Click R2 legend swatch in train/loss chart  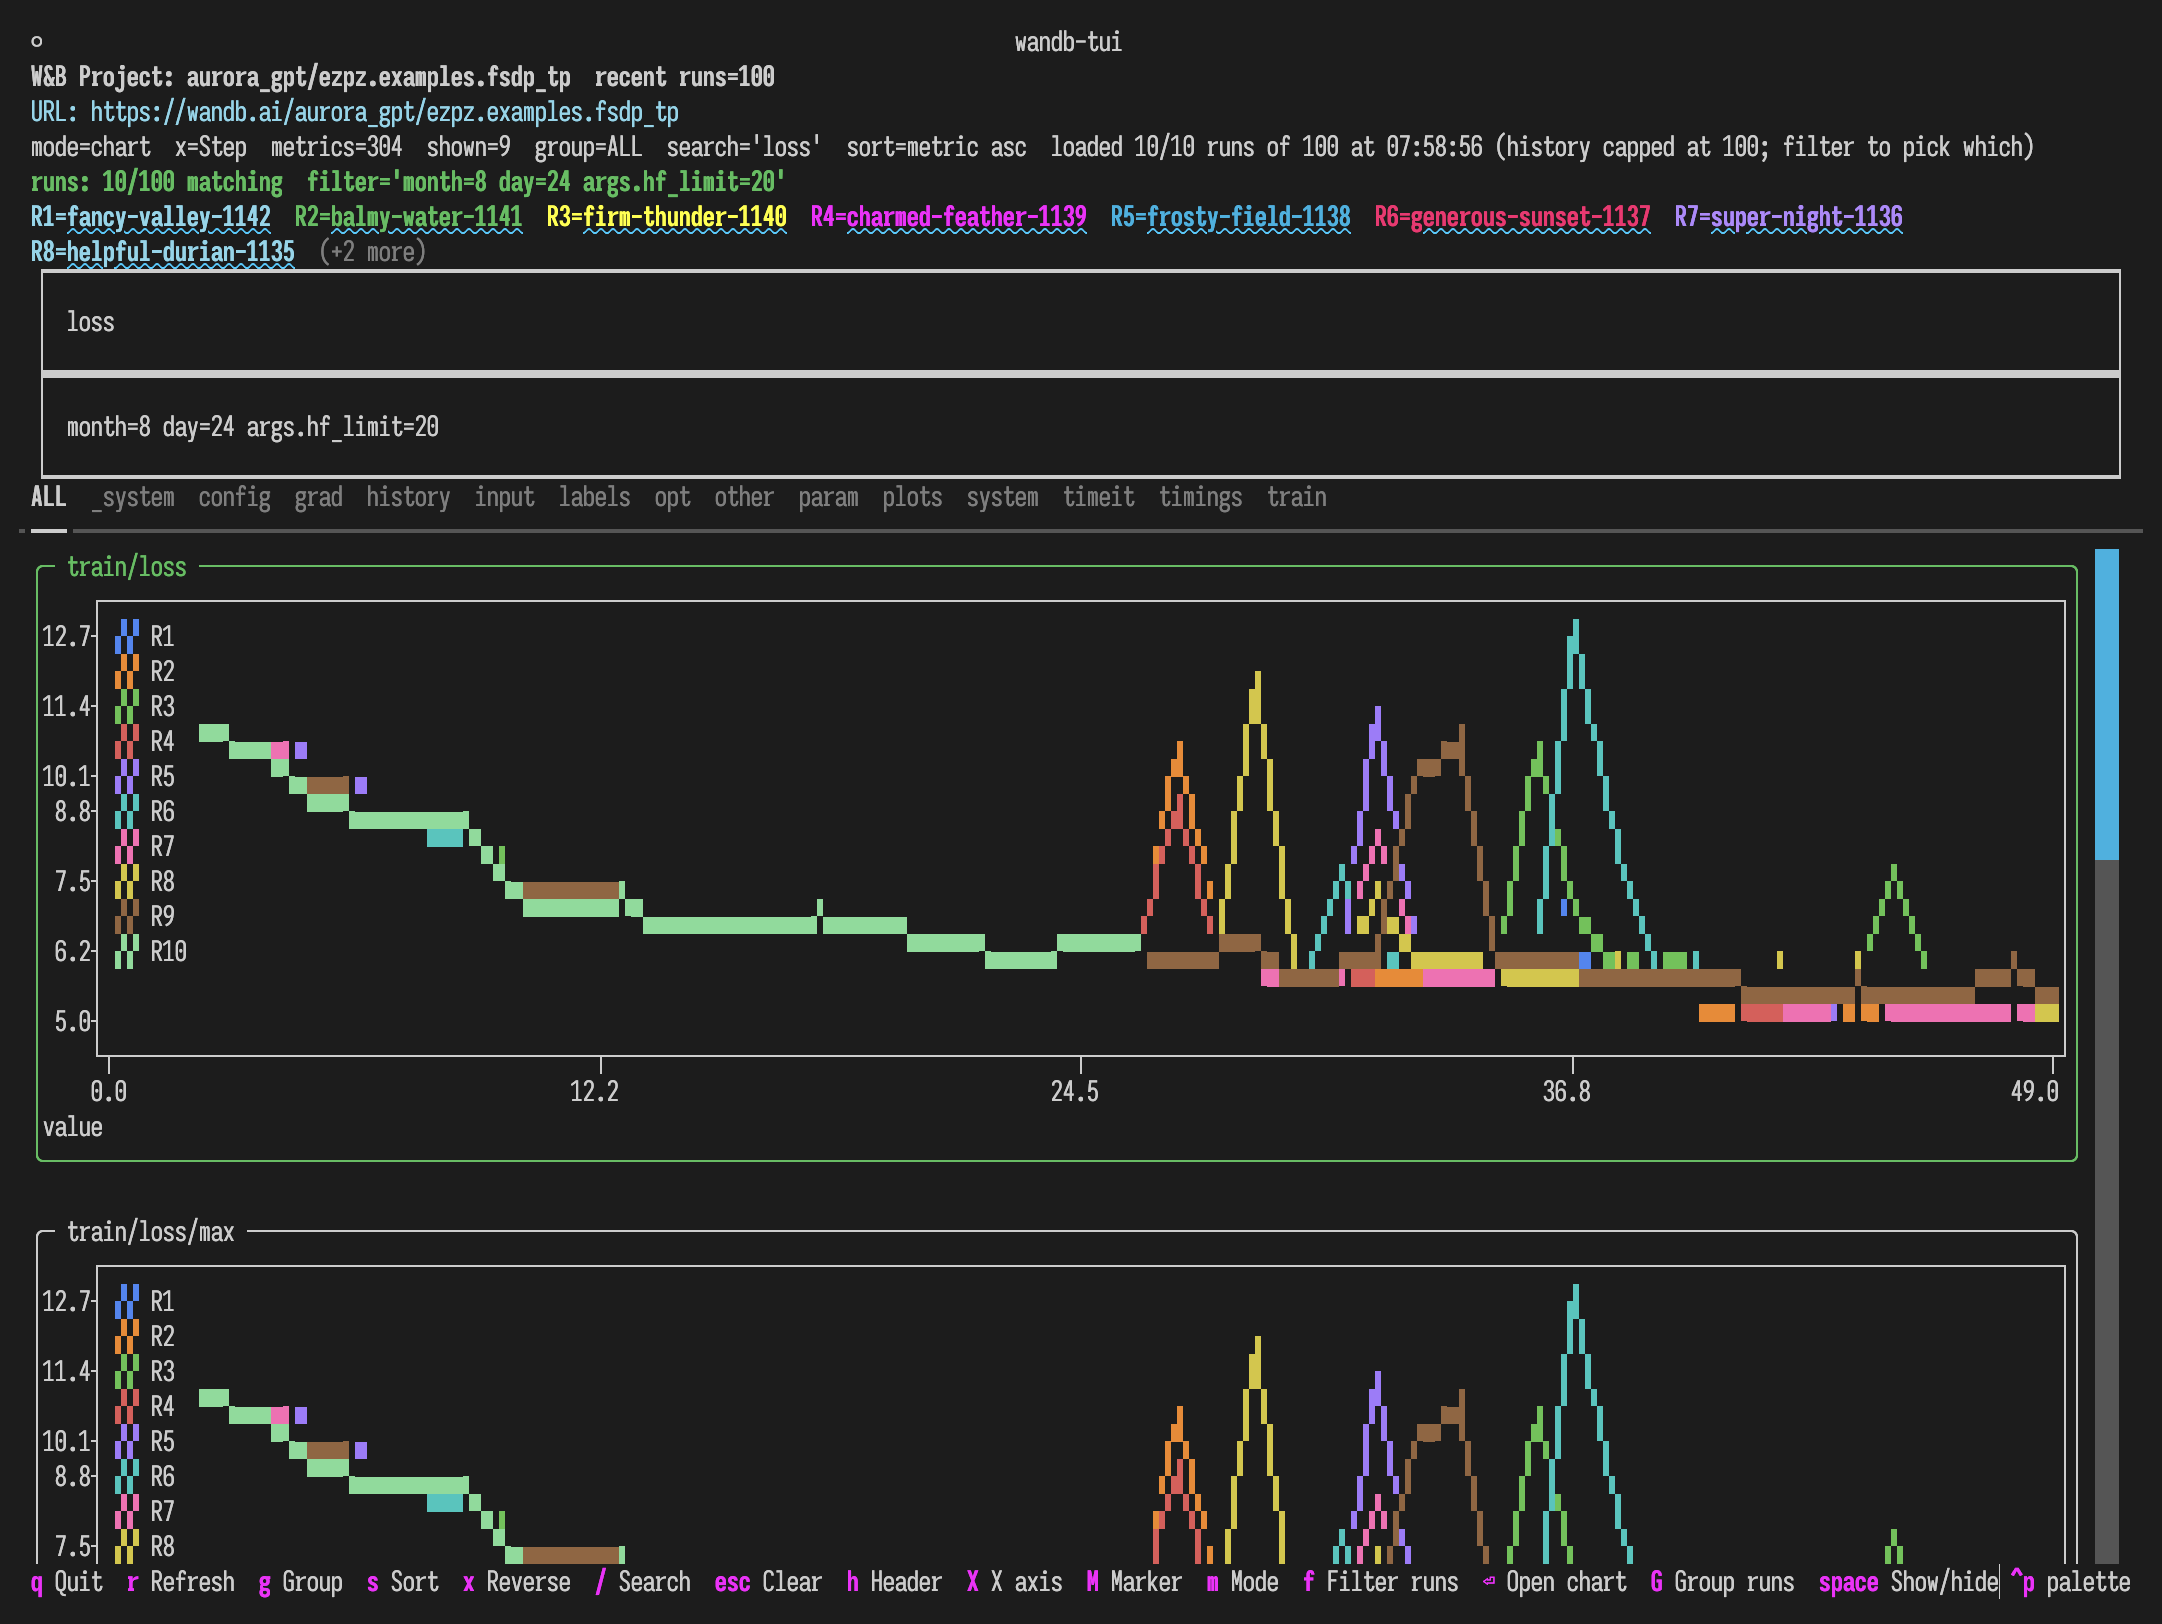tap(127, 671)
